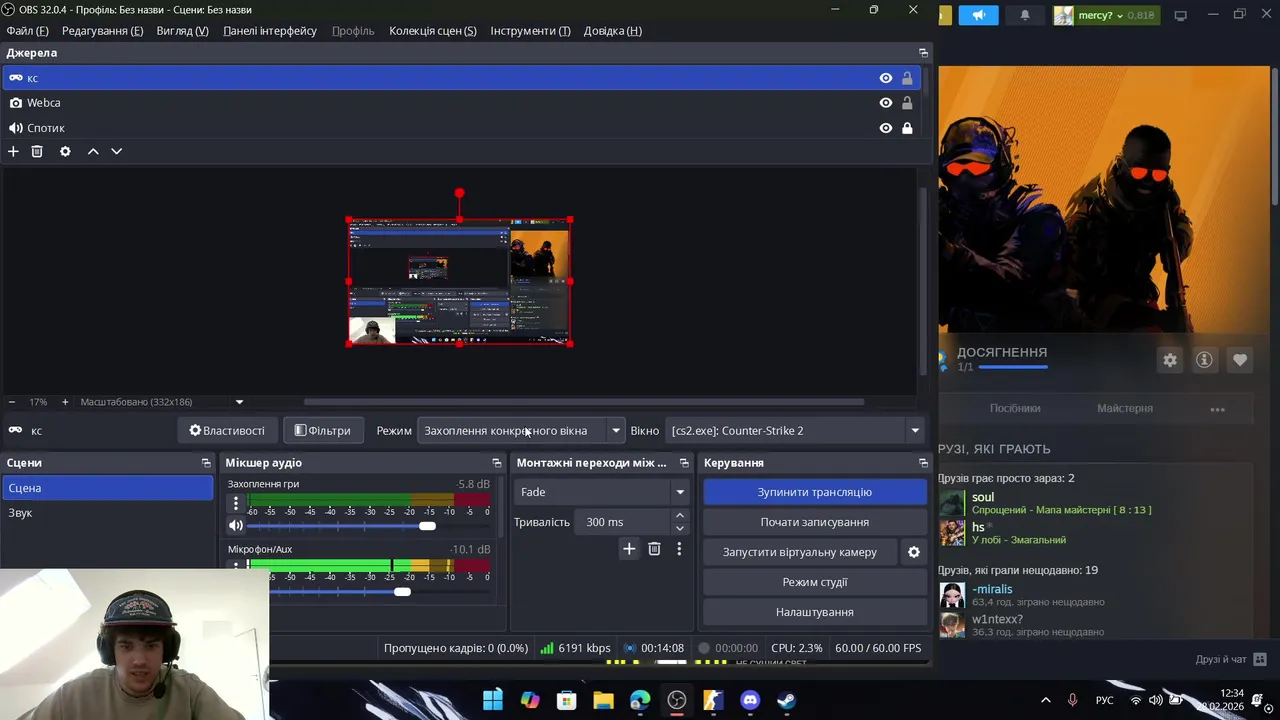
Task: Open mercy? Steam account dropdown
Action: point(1105,15)
